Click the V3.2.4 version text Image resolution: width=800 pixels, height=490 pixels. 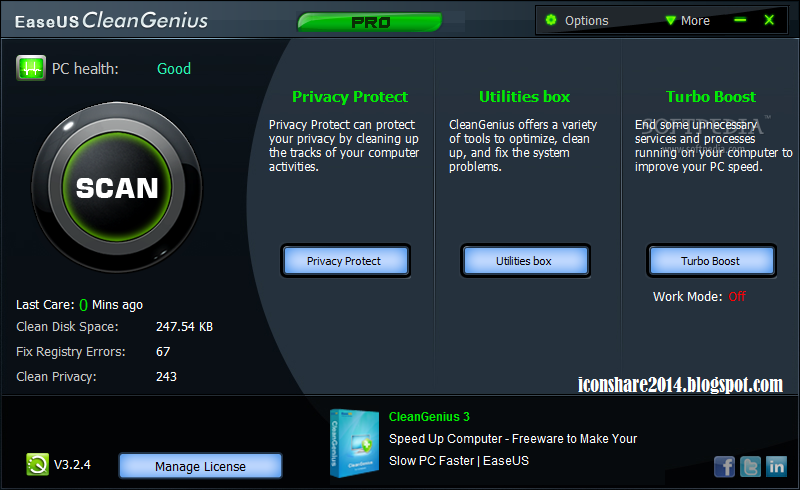72,464
